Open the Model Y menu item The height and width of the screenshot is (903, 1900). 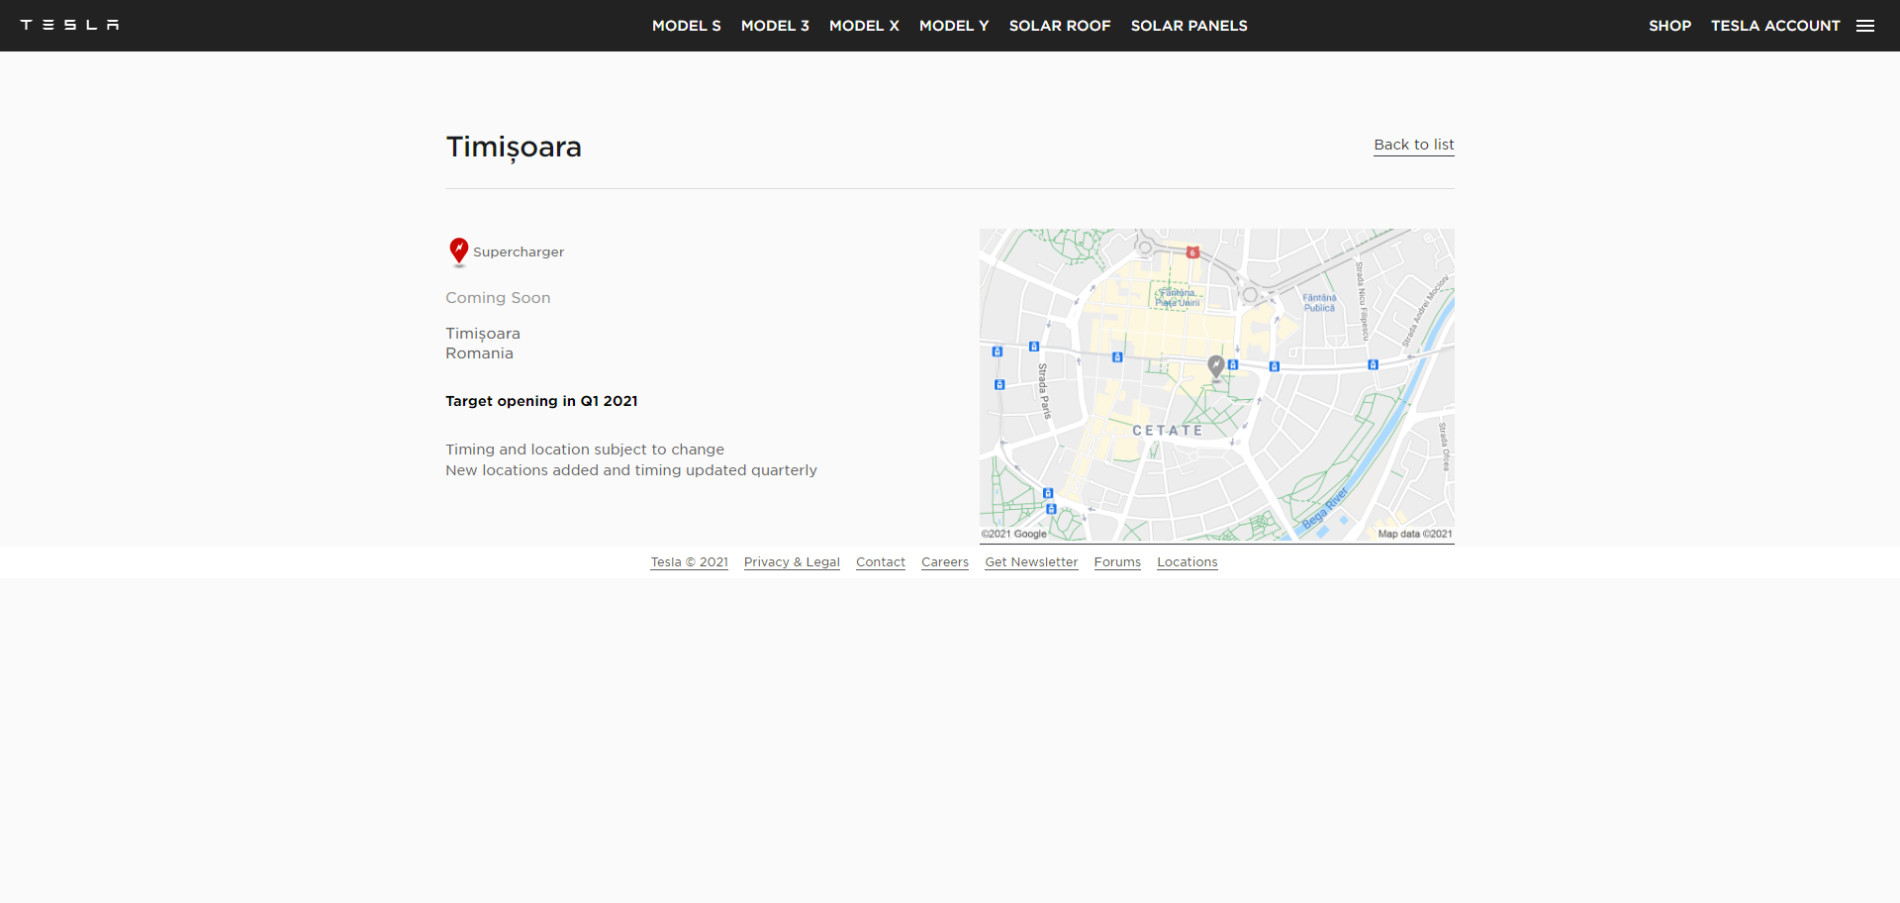pyautogui.click(x=954, y=26)
